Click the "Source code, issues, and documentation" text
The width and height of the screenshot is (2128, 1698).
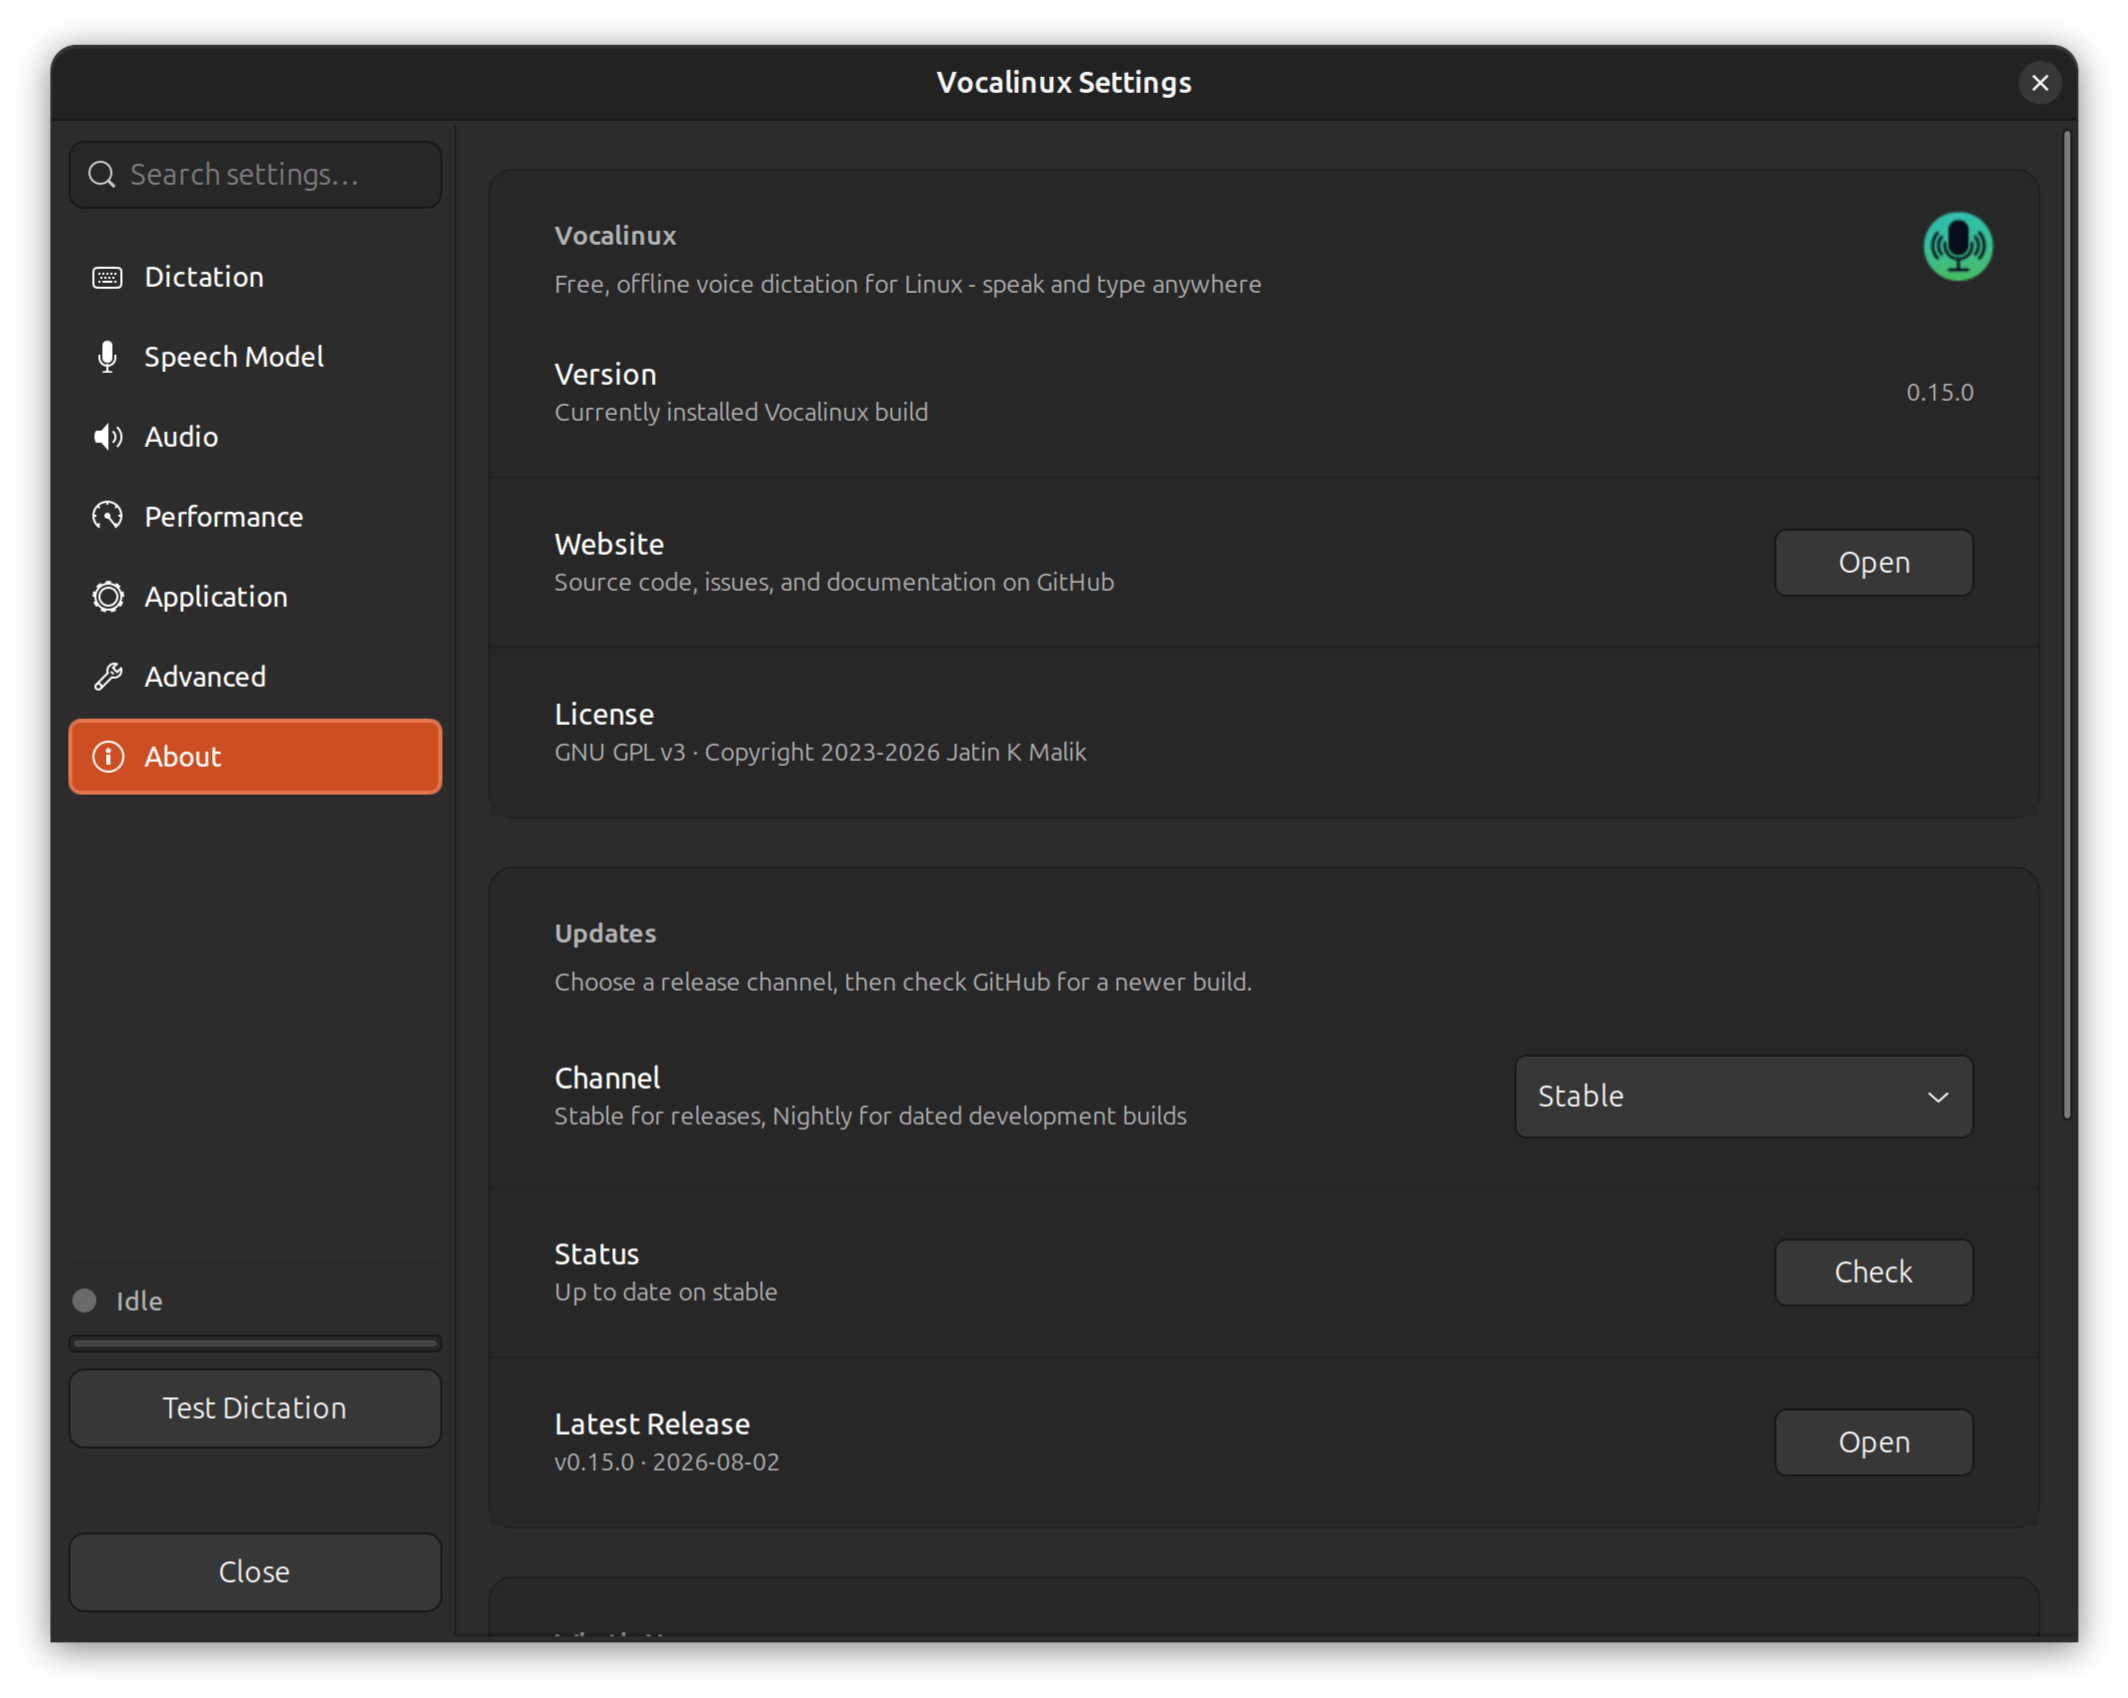tap(834, 582)
